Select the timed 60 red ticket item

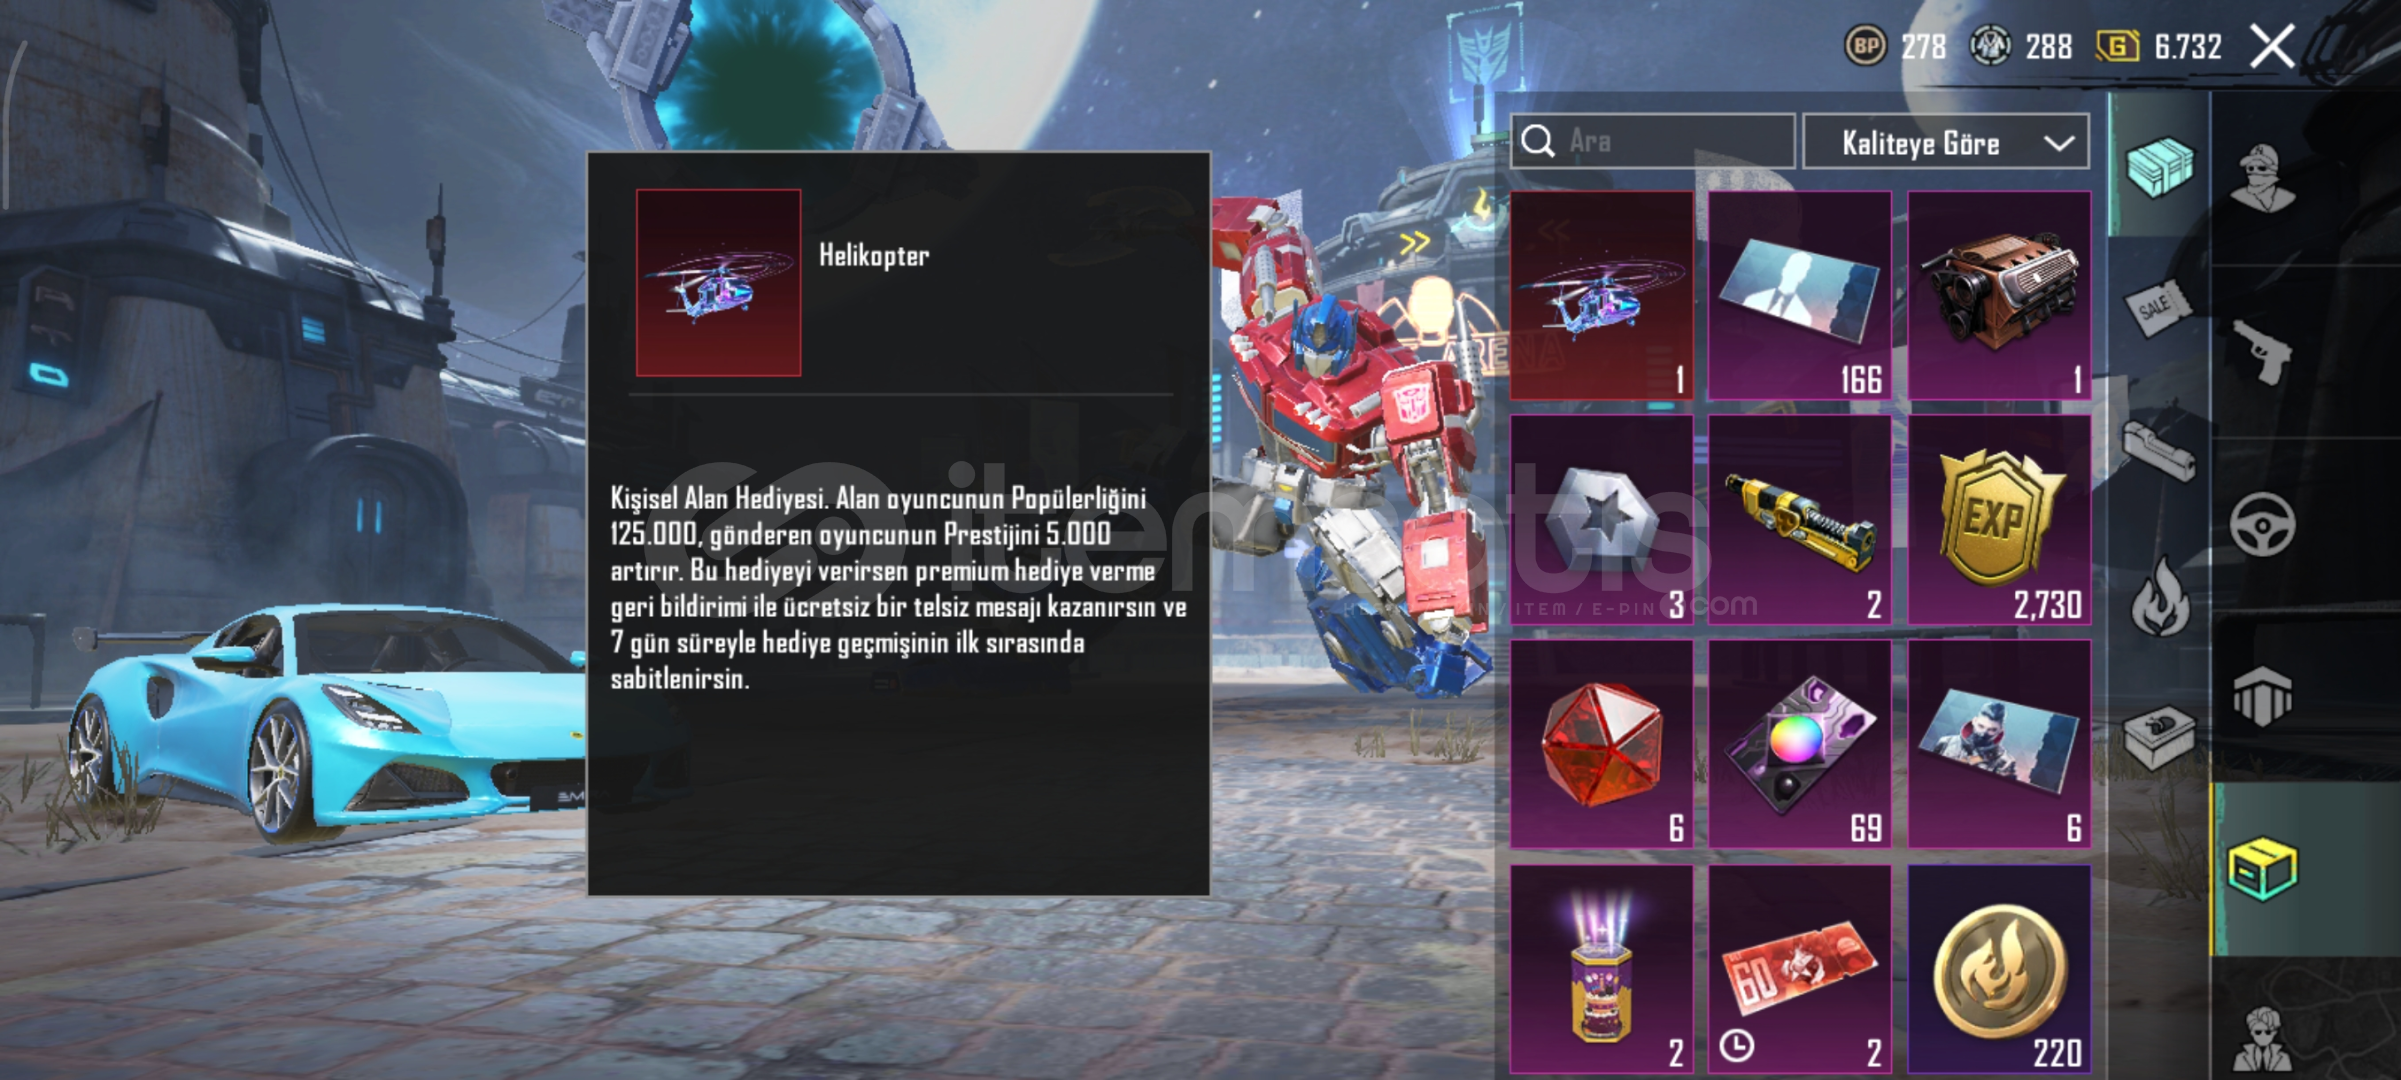click(x=1800, y=970)
